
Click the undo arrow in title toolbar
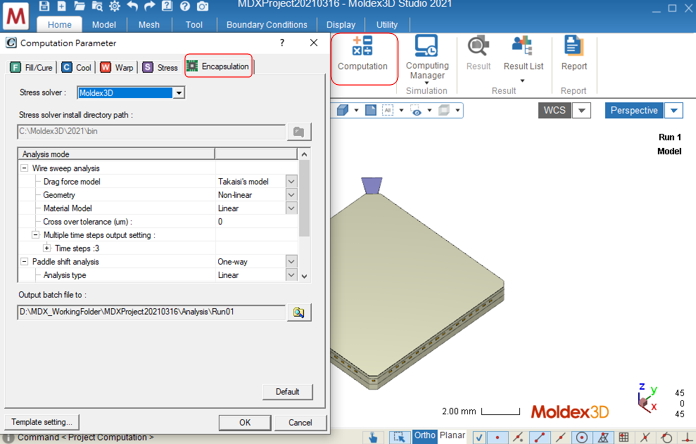tap(133, 6)
